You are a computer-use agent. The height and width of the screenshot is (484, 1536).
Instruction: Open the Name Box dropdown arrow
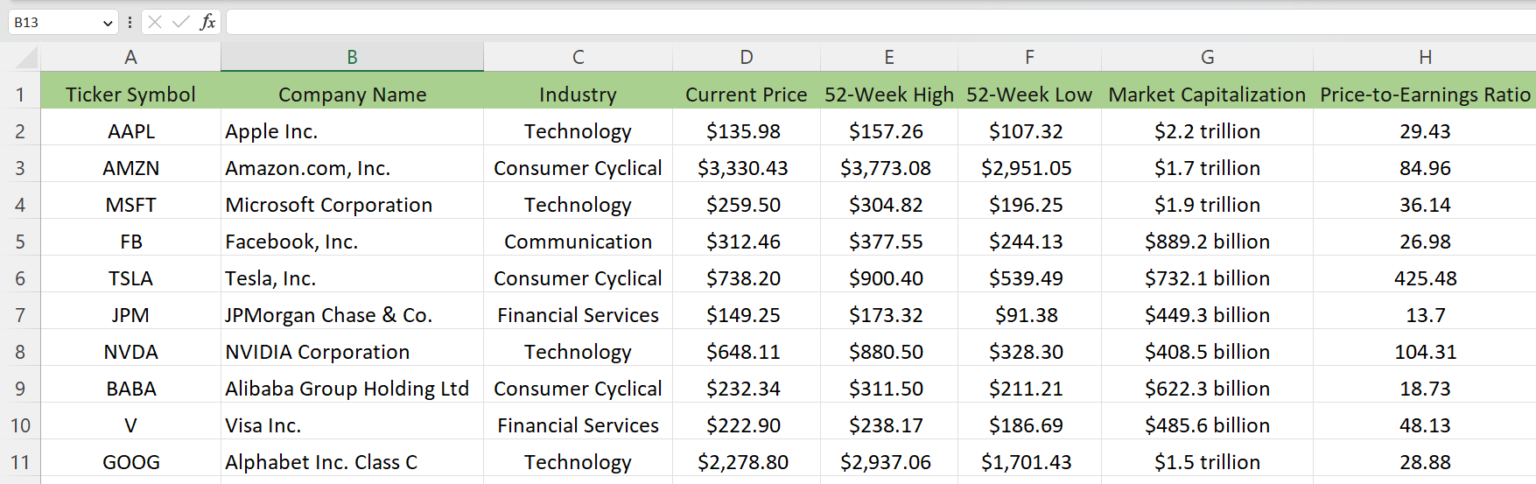coord(108,22)
